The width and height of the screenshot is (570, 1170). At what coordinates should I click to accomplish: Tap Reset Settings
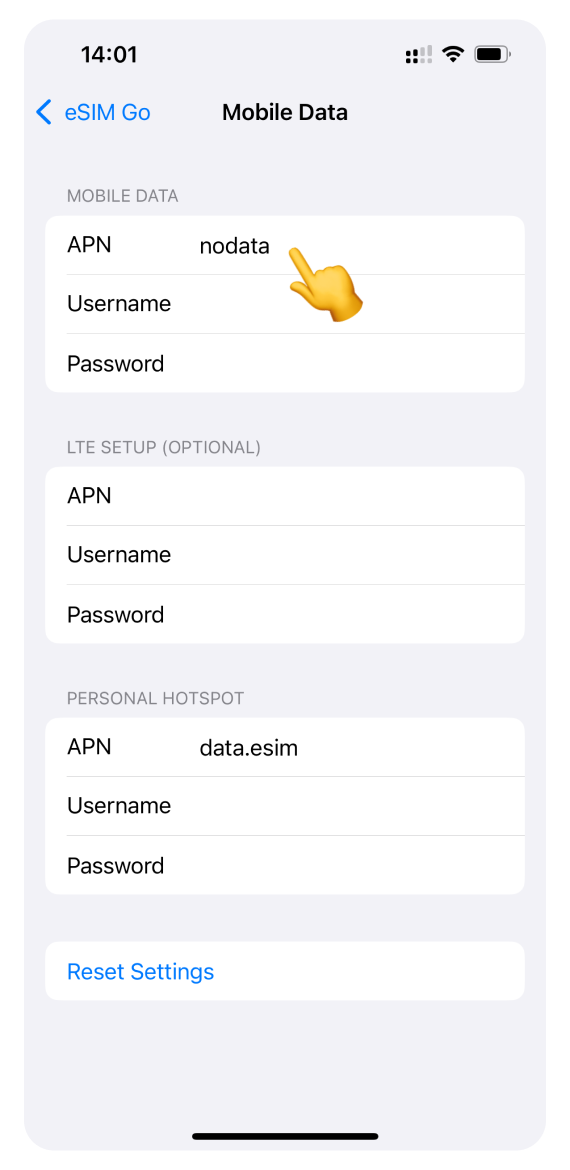(140, 972)
